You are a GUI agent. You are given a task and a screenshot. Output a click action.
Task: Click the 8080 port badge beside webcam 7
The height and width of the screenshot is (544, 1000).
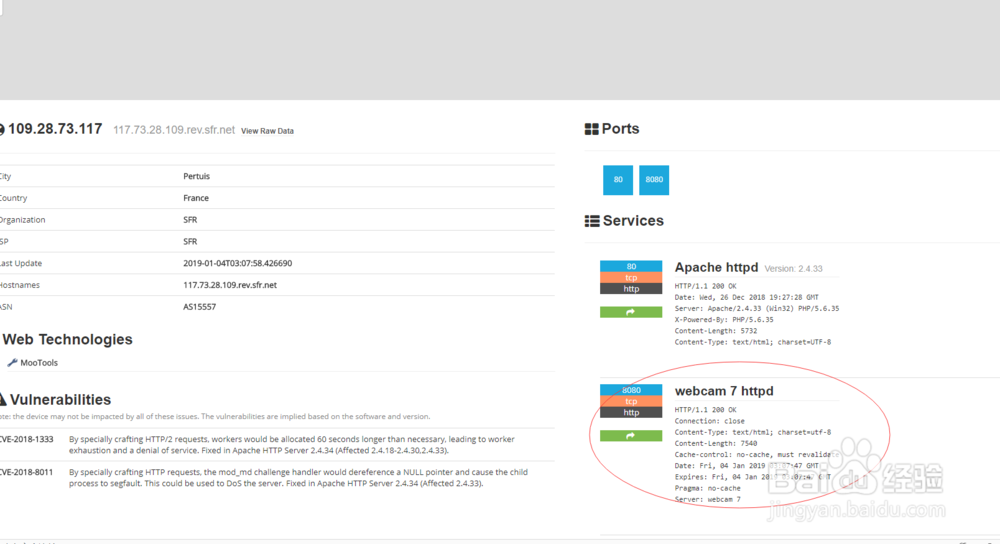(x=631, y=390)
